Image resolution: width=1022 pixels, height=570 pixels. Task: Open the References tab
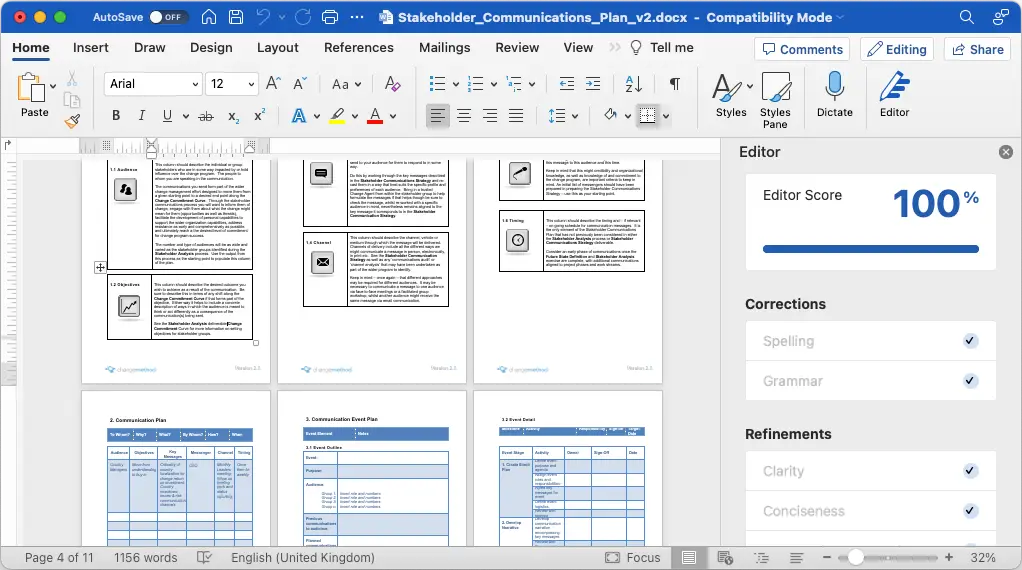pyautogui.click(x=358, y=48)
